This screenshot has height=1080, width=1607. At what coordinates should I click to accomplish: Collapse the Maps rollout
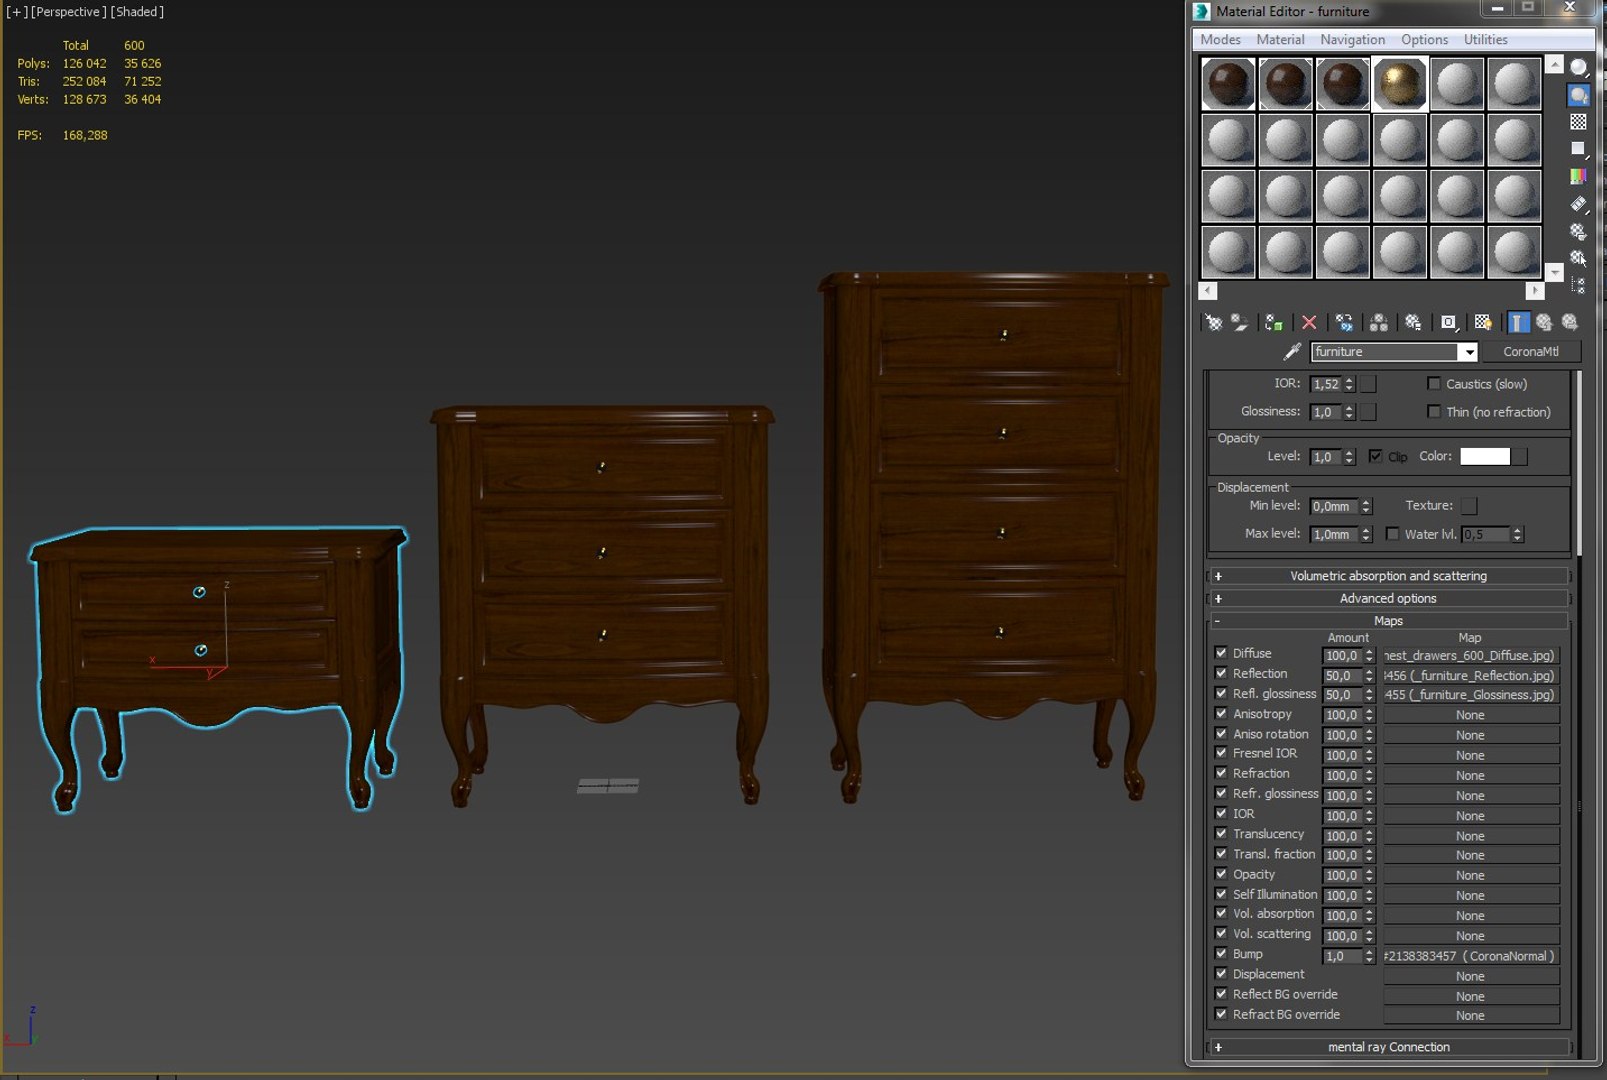(1388, 621)
